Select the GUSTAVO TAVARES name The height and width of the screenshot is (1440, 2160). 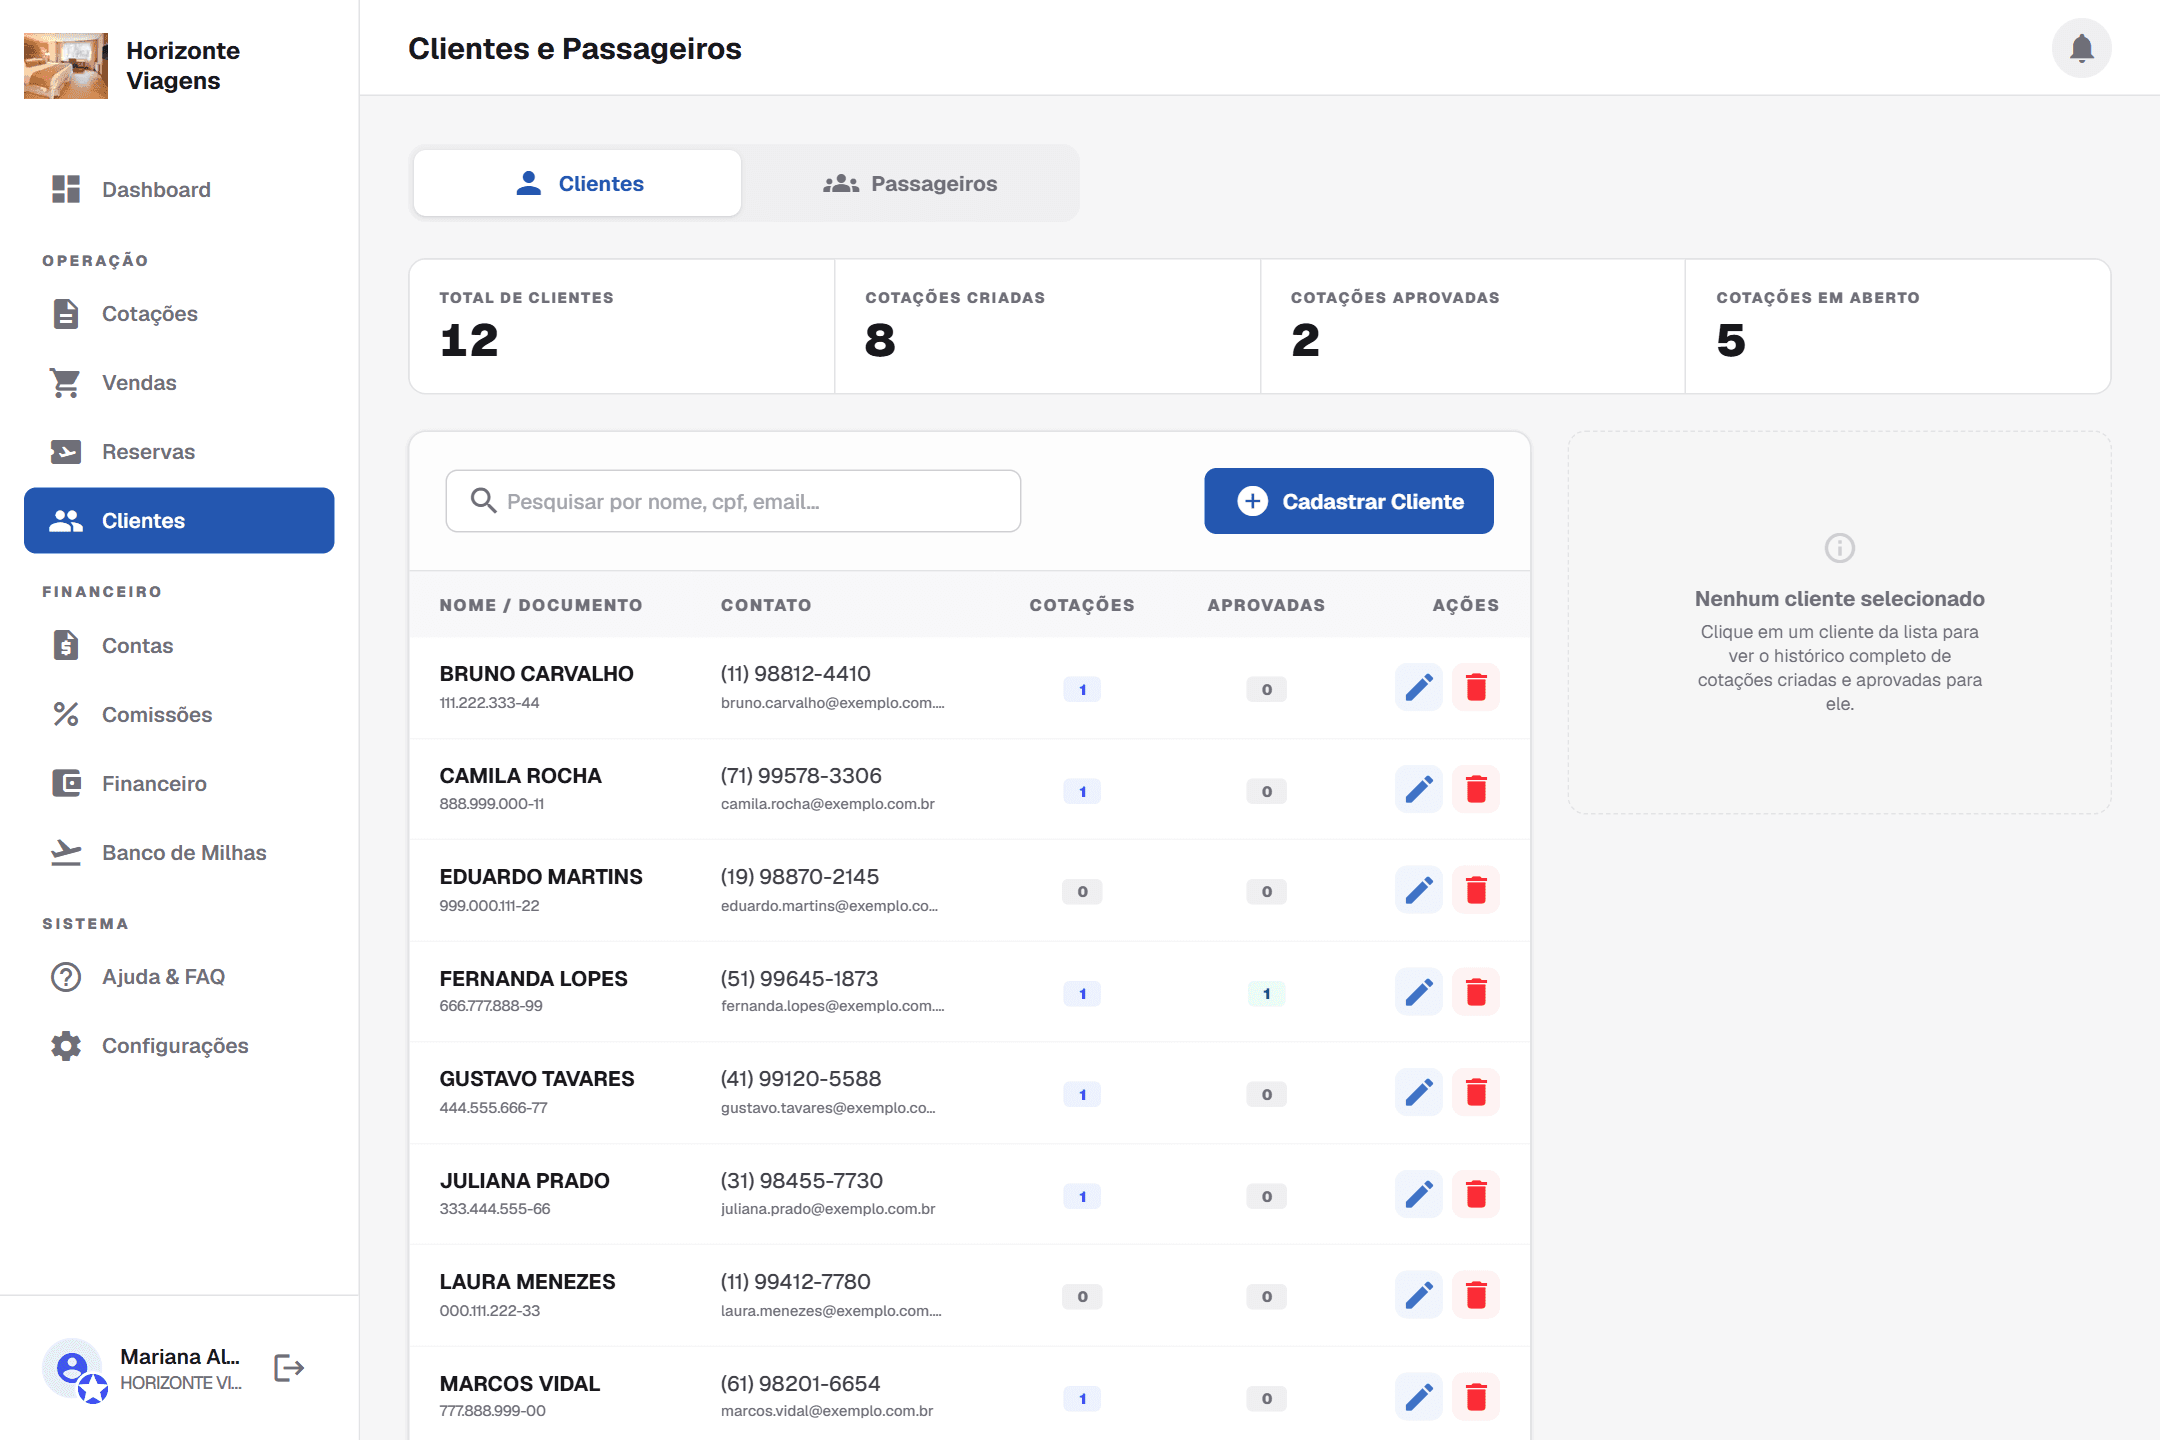click(537, 1079)
